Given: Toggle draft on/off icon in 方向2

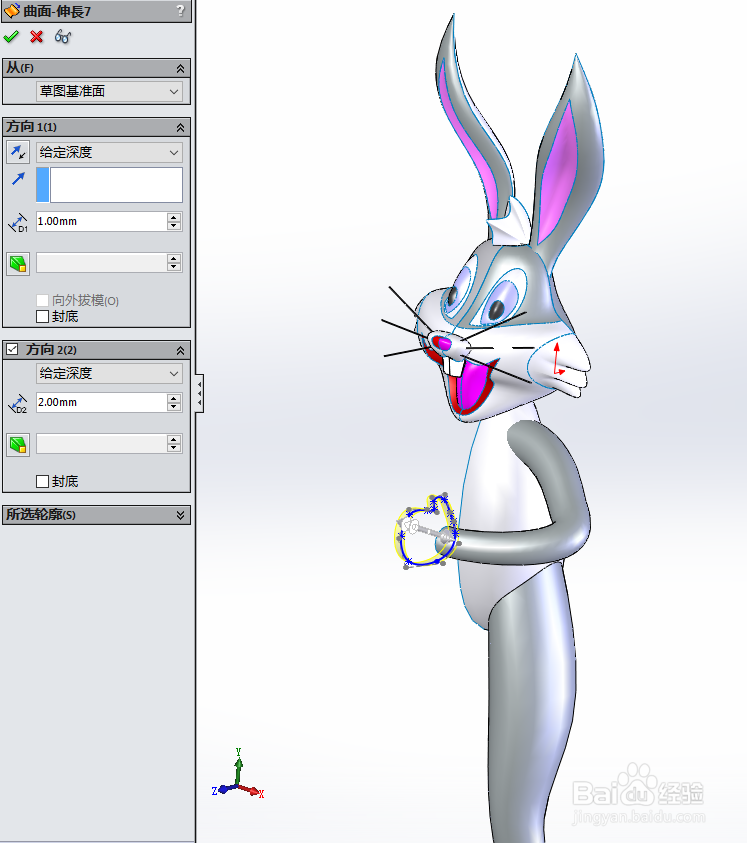Looking at the screenshot, I should pos(18,445).
